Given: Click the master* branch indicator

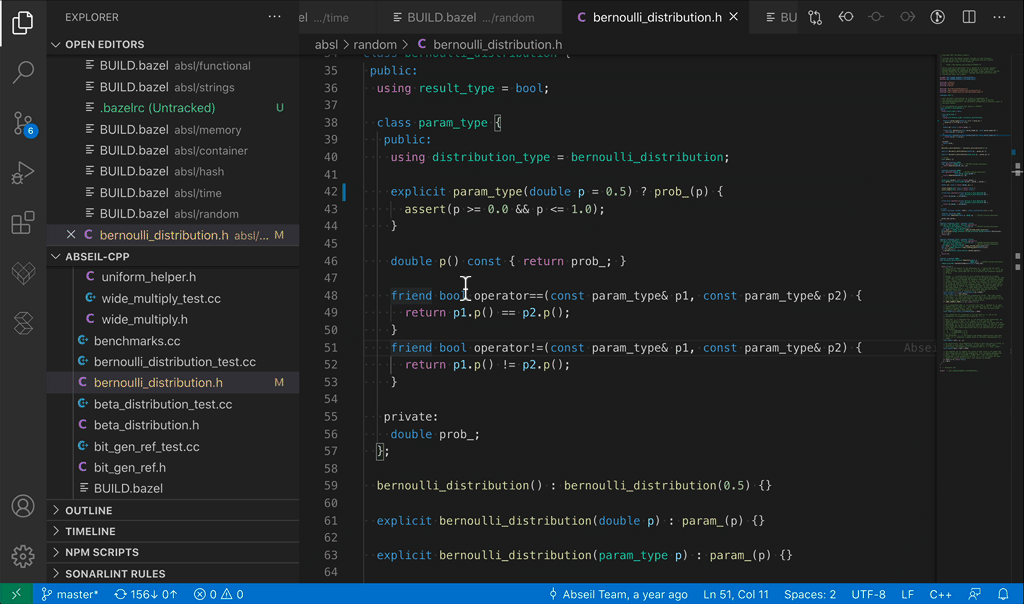Looking at the screenshot, I should pyautogui.click(x=70, y=594).
